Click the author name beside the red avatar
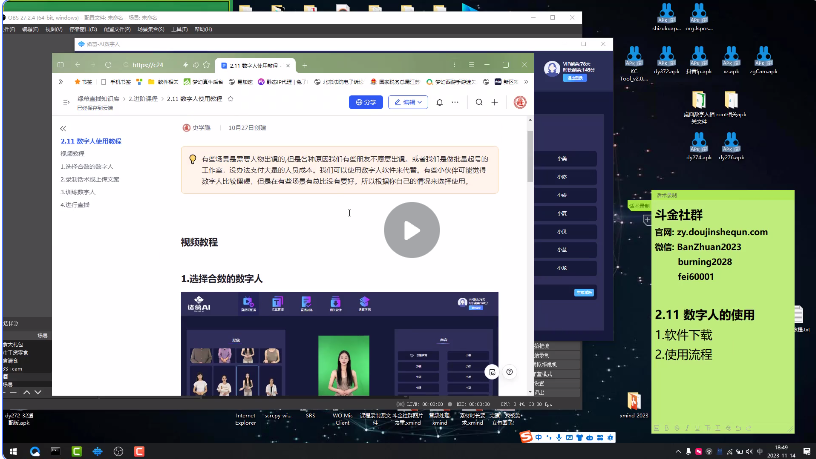This screenshot has width=816, height=459. [201, 128]
